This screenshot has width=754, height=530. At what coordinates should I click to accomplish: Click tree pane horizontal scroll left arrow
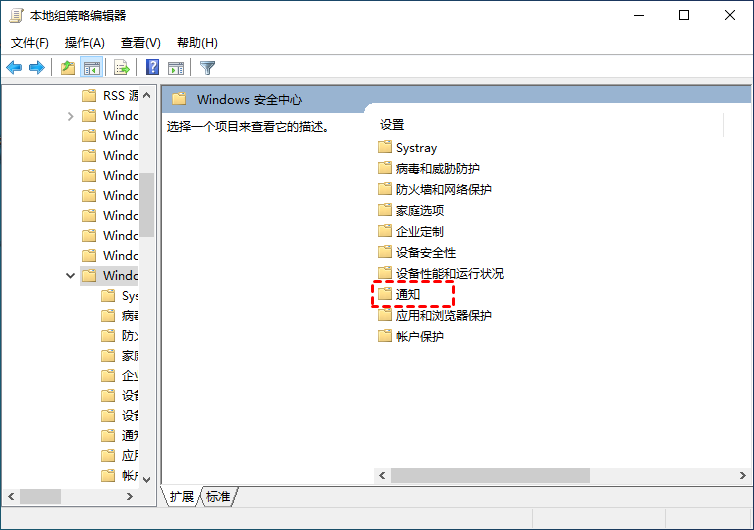(x=11, y=496)
